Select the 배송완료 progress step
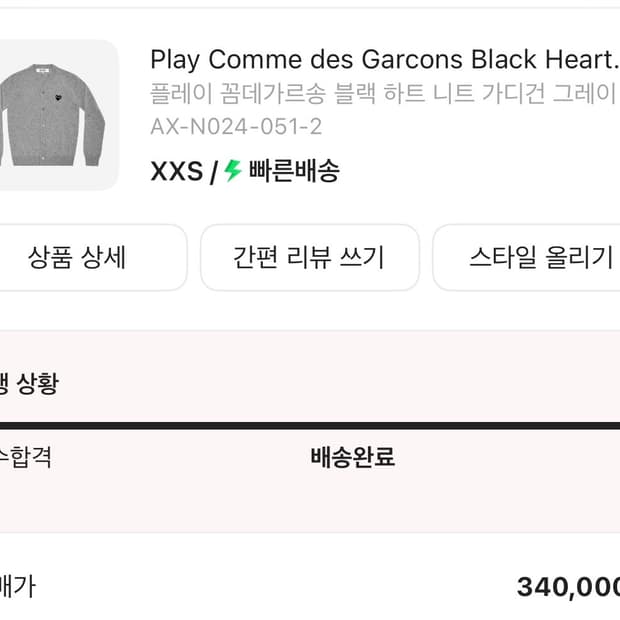Screen dimensions: 620x620 352,458
